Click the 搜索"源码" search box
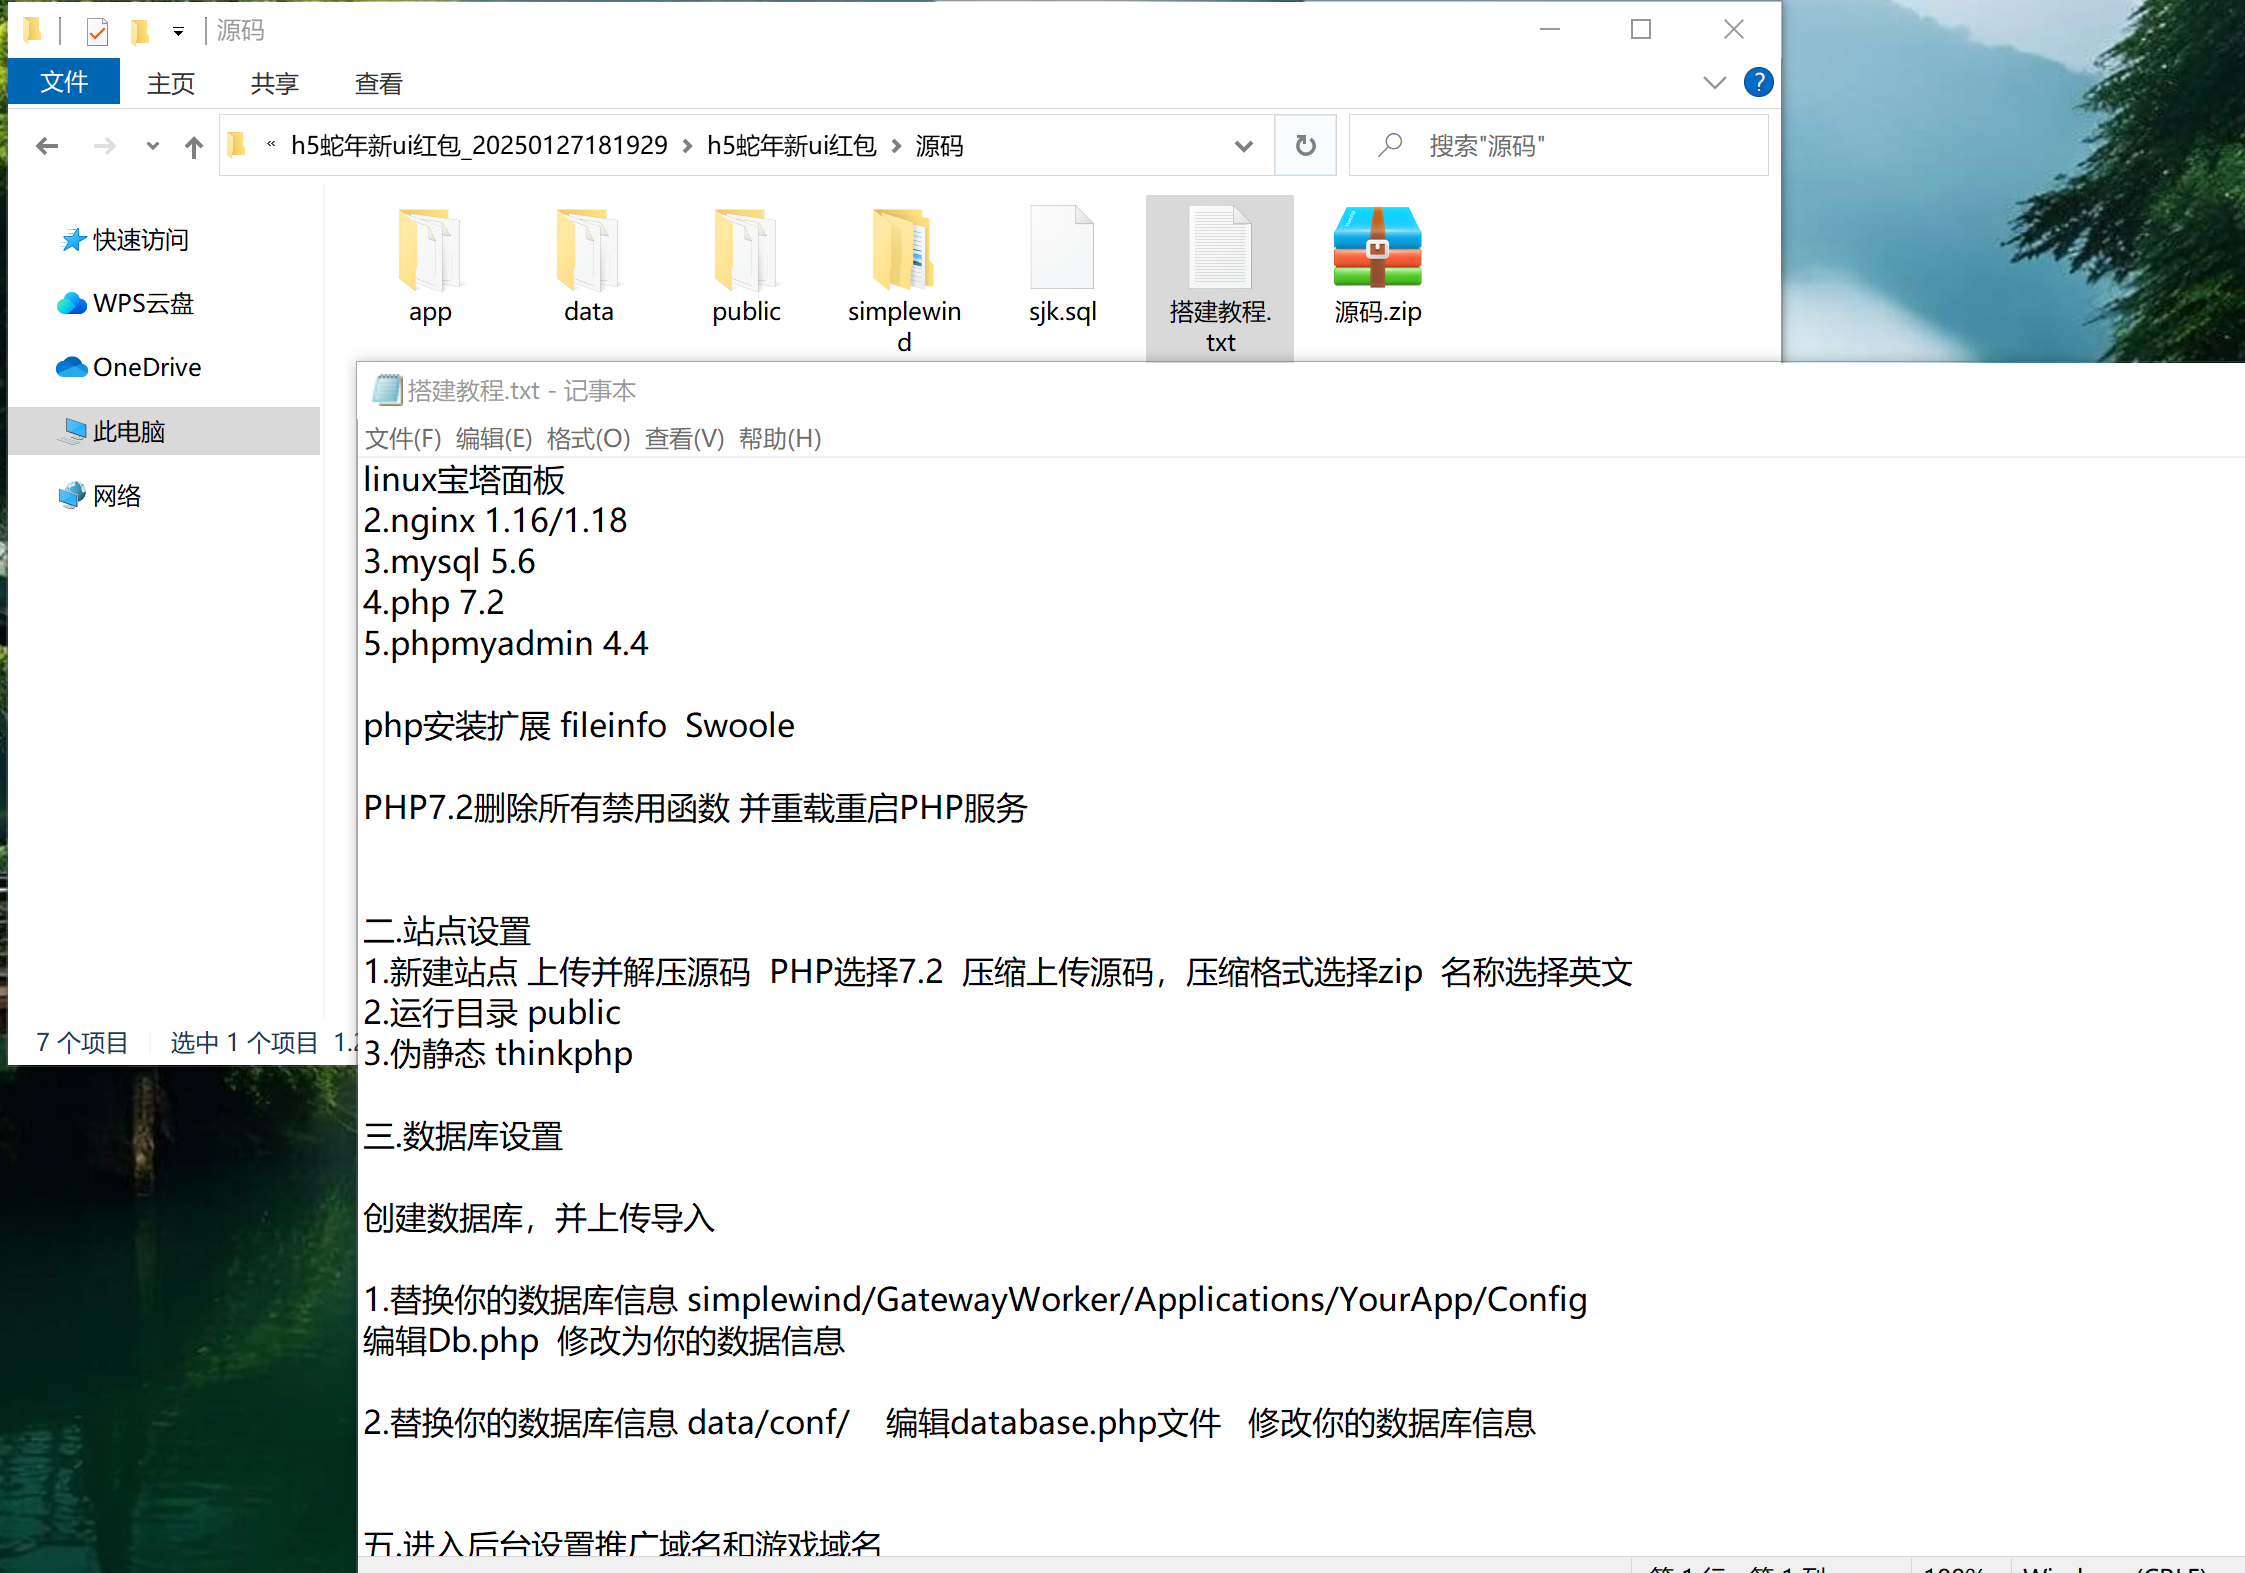This screenshot has height=1573, width=2245. pos(1558,146)
